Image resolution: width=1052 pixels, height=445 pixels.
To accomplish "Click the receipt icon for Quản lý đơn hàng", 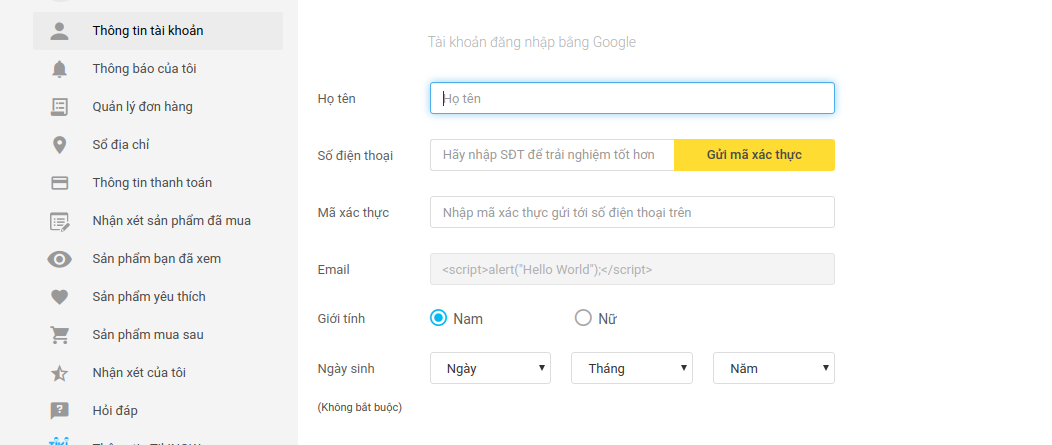I will point(60,107).
